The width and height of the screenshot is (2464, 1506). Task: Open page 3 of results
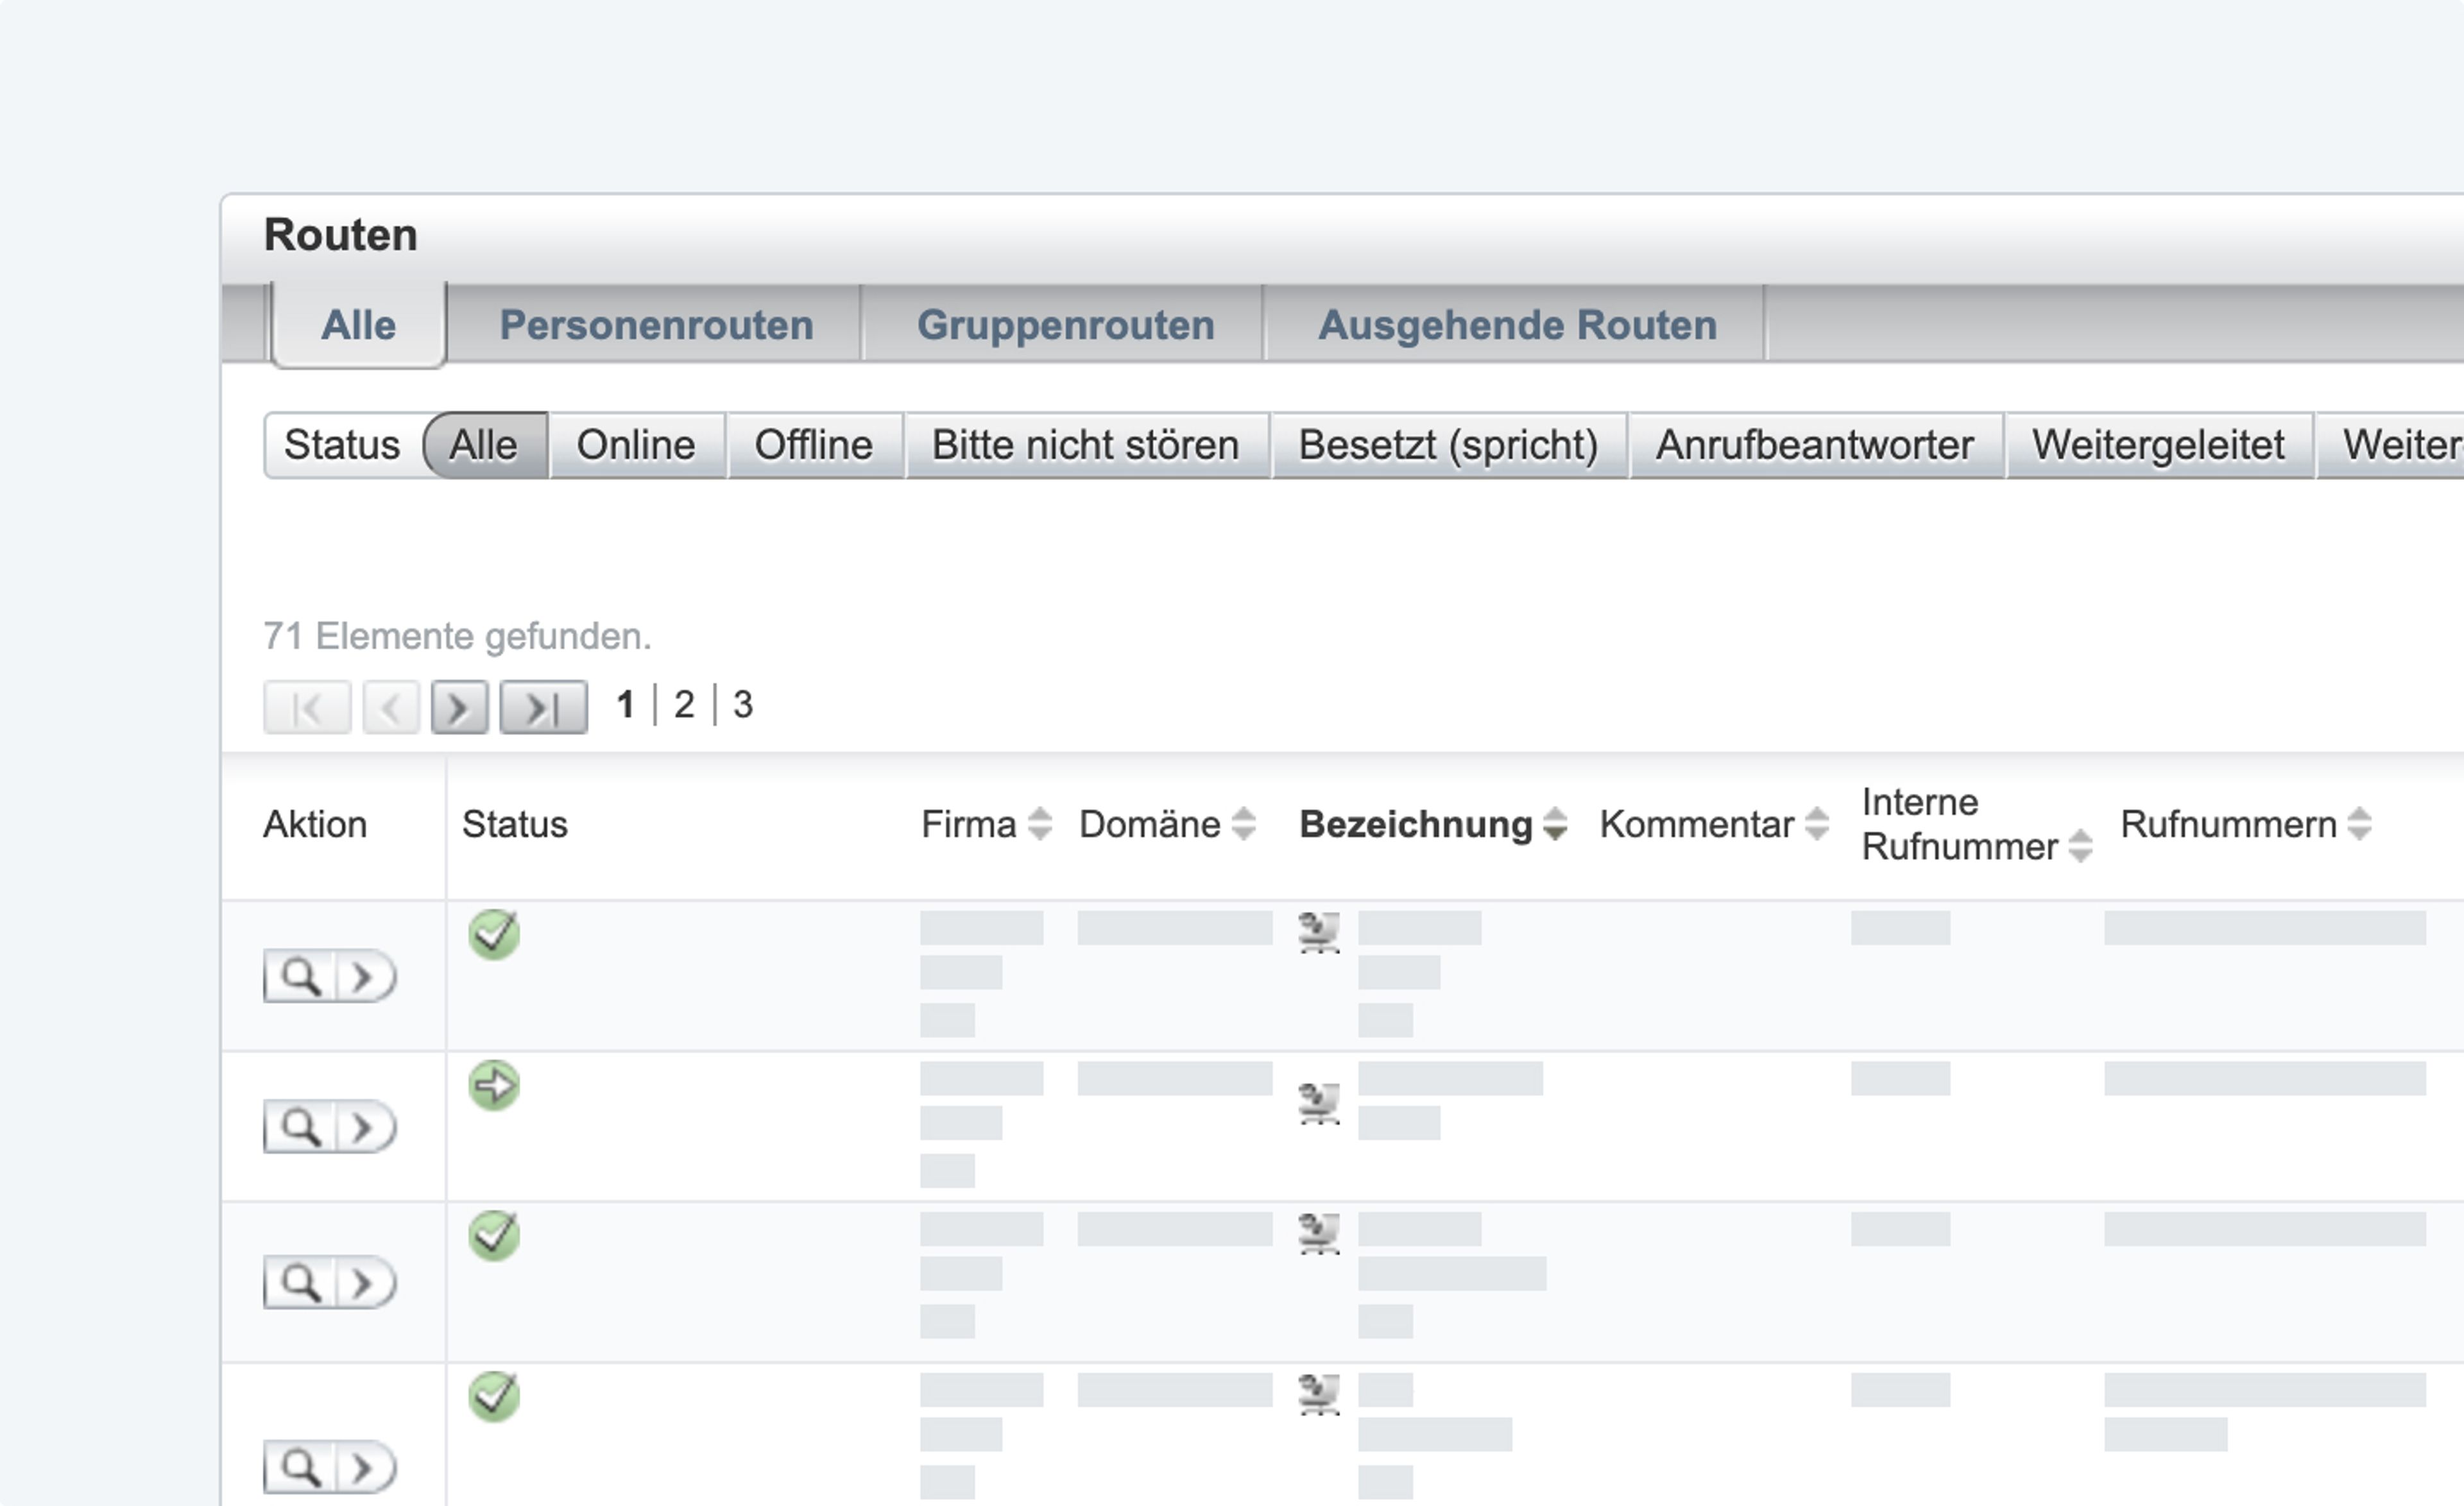(x=742, y=705)
